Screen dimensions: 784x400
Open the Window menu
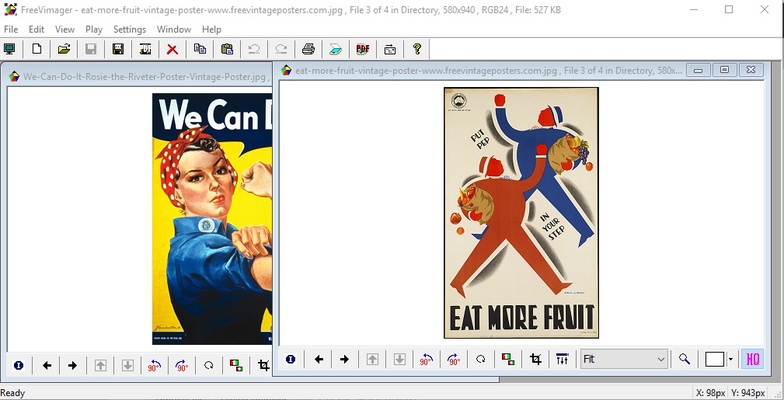(174, 30)
